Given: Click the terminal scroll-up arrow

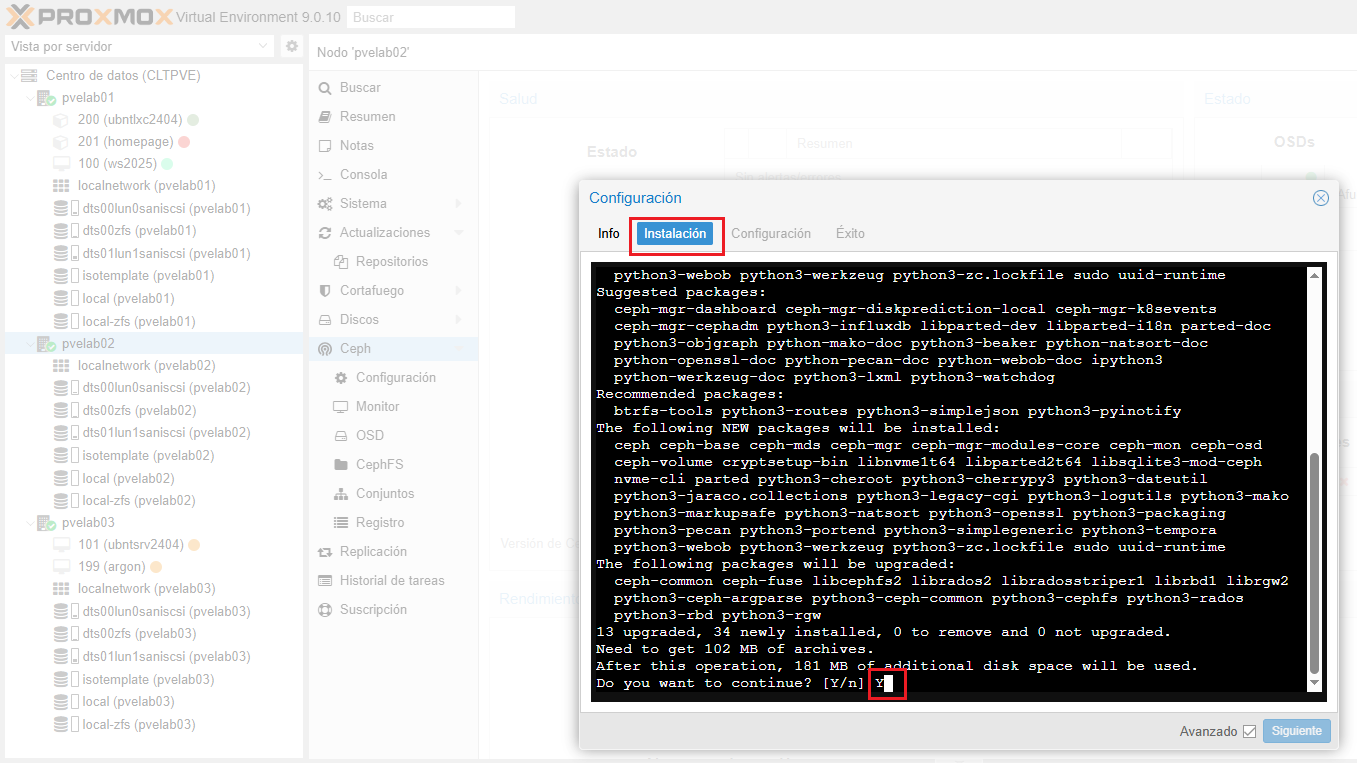Looking at the screenshot, I should [x=1315, y=275].
